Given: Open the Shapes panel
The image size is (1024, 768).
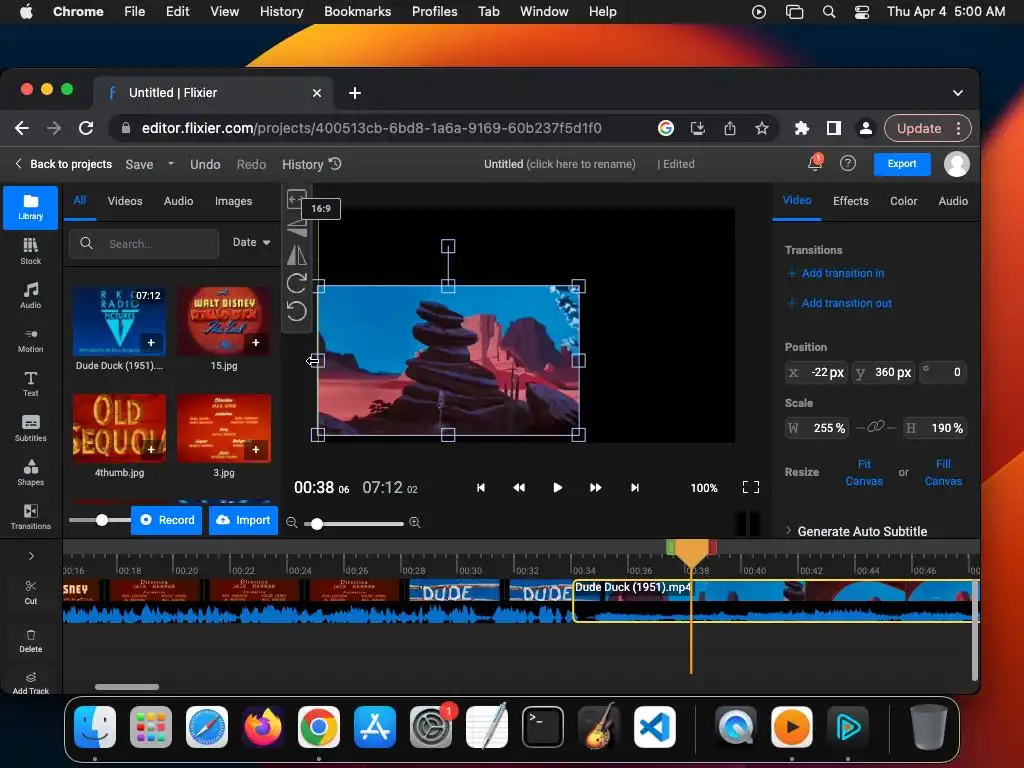Looking at the screenshot, I should 30,473.
